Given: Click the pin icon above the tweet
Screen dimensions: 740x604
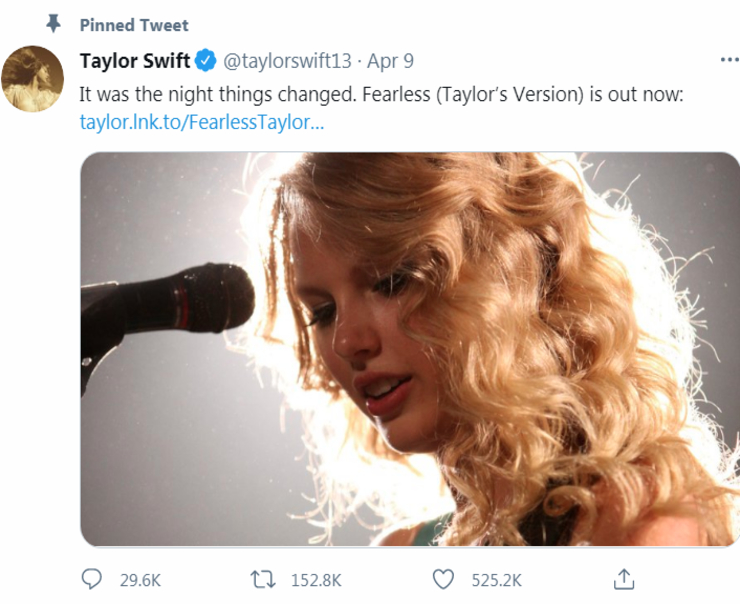Looking at the screenshot, I should click(53, 24).
